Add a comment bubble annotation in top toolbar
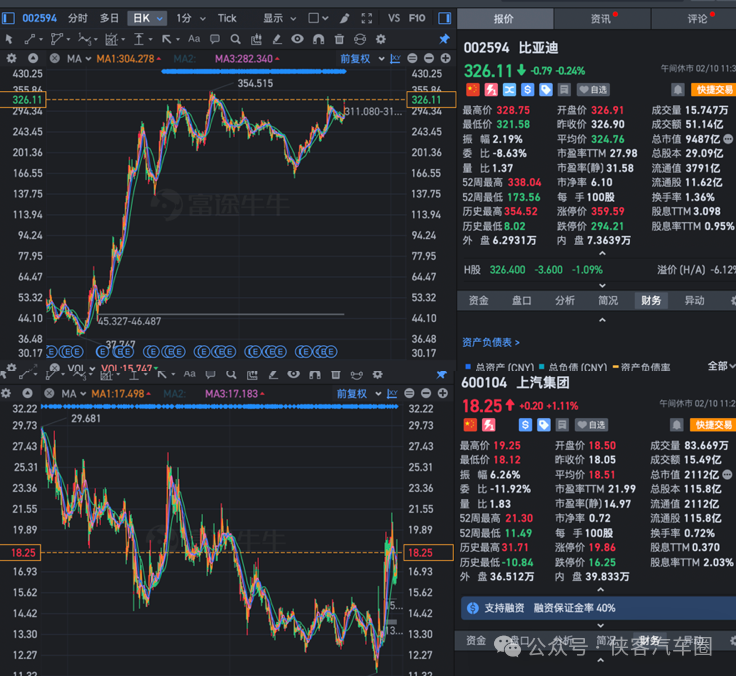736x676 pixels. click(215, 39)
